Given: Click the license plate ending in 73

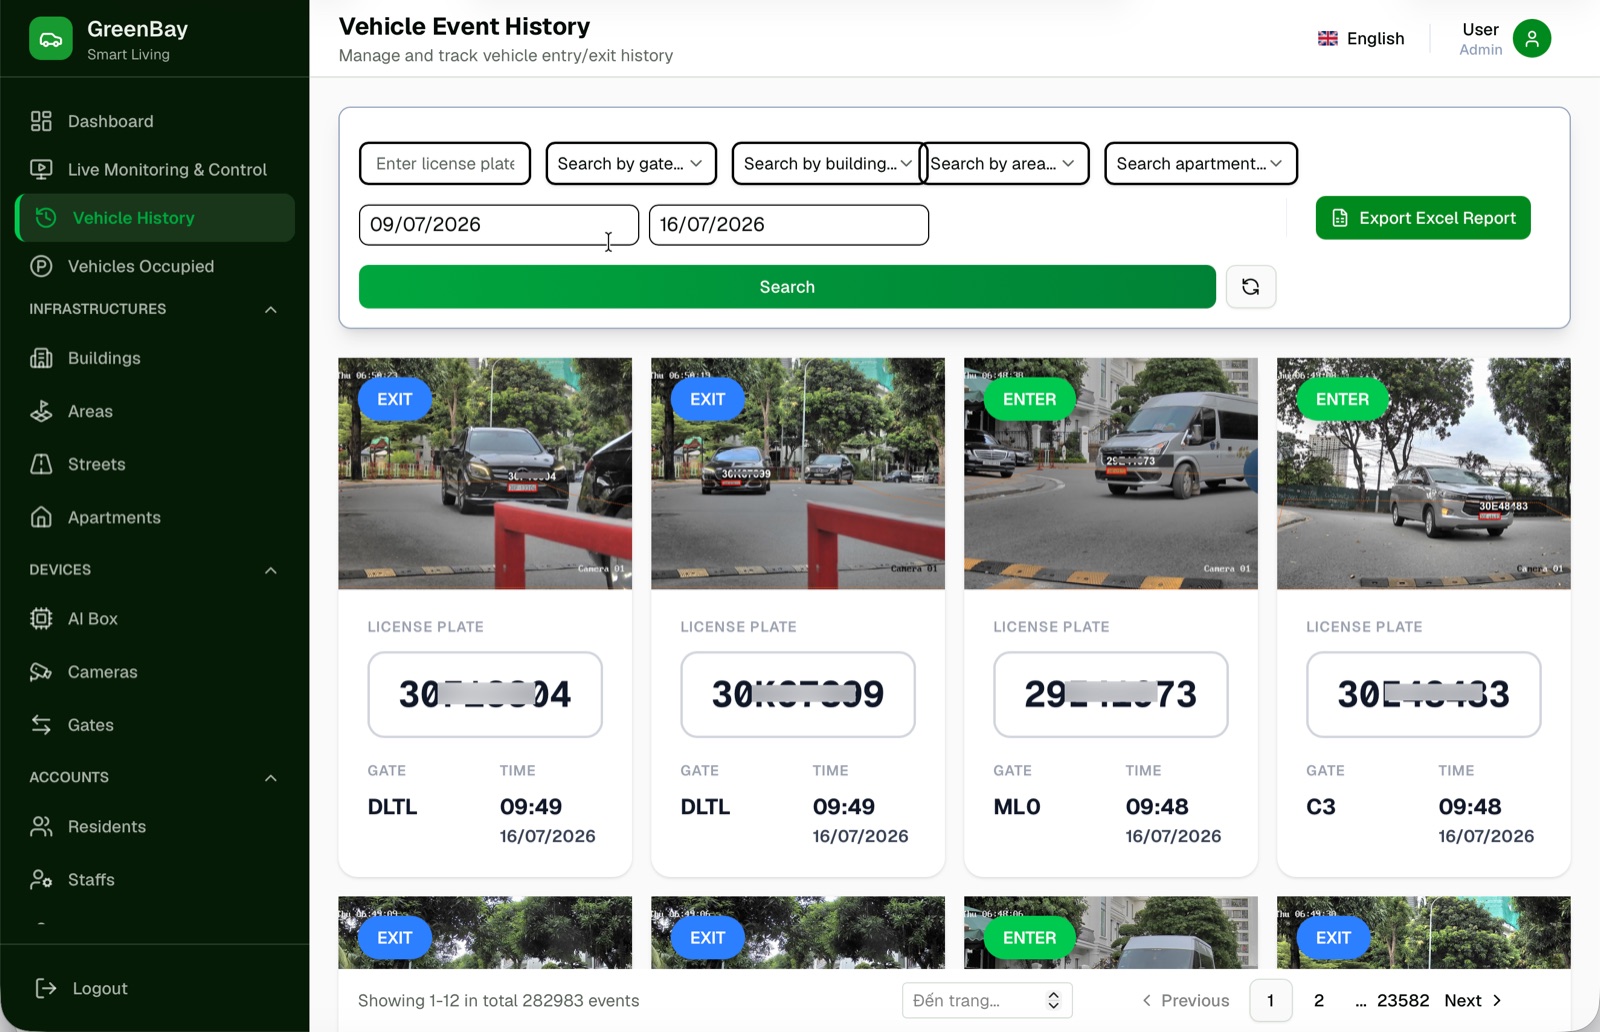Looking at the screenshot, I should tap(1111, 694).
